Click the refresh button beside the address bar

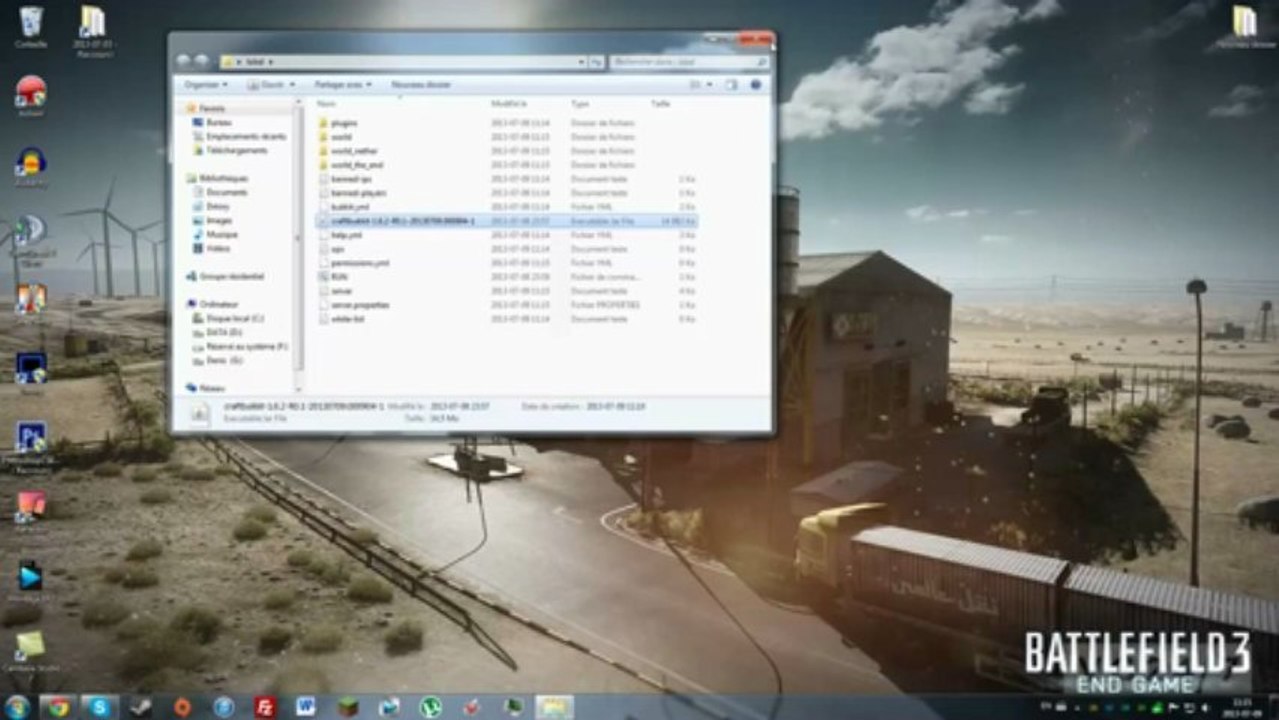pos(597,62)
